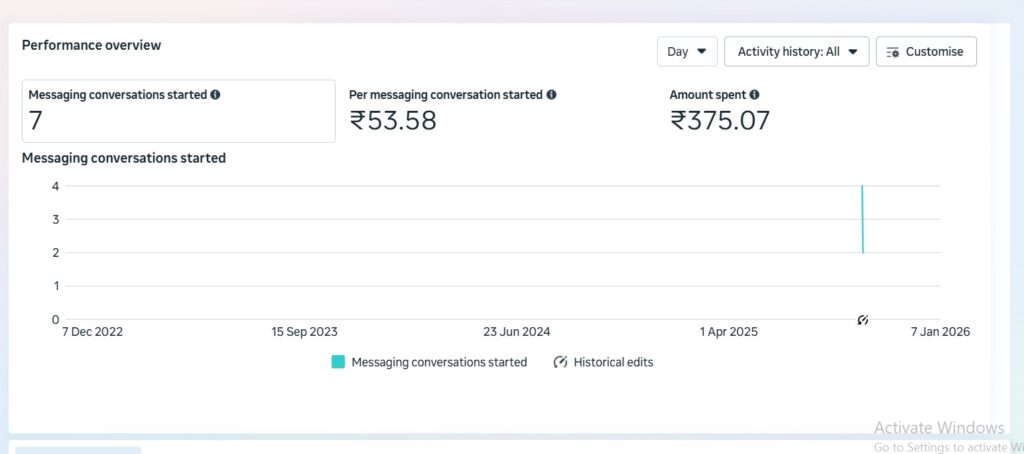Click info icon next to Per messaging conversation started
This screenshot has width=1024, height=454.
551,95
